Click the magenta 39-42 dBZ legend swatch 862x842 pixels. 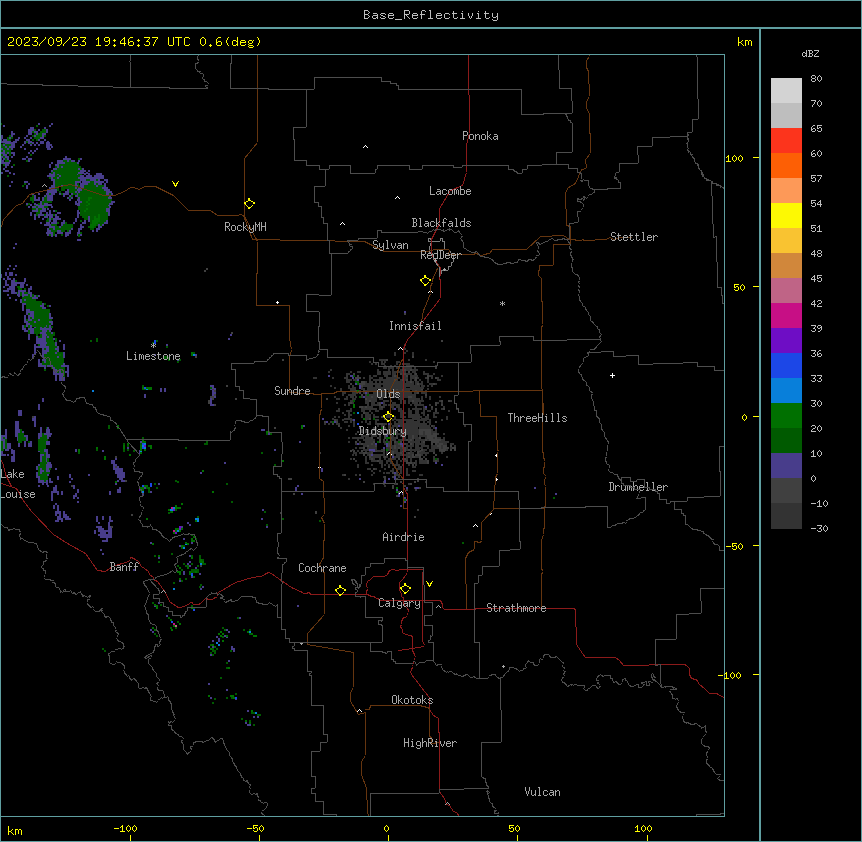(x=786, y=315)
